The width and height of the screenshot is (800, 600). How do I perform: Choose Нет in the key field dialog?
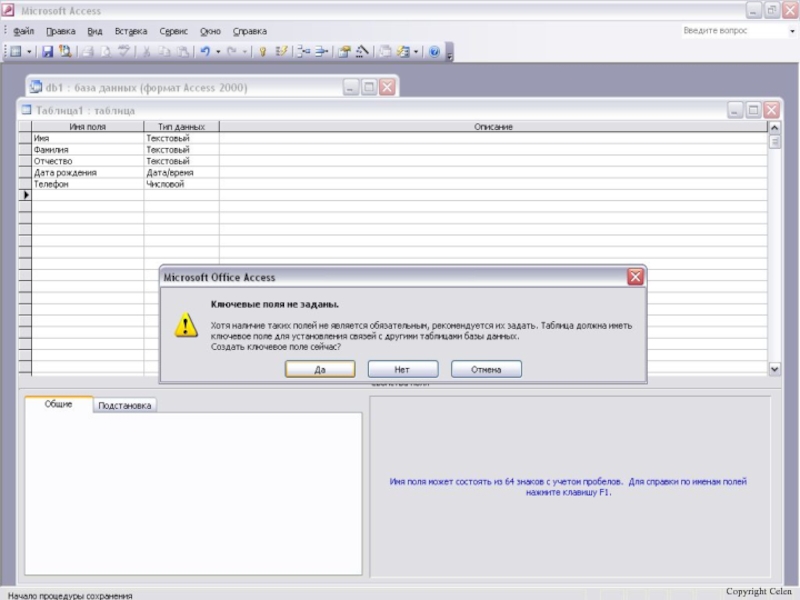point(402,369)
